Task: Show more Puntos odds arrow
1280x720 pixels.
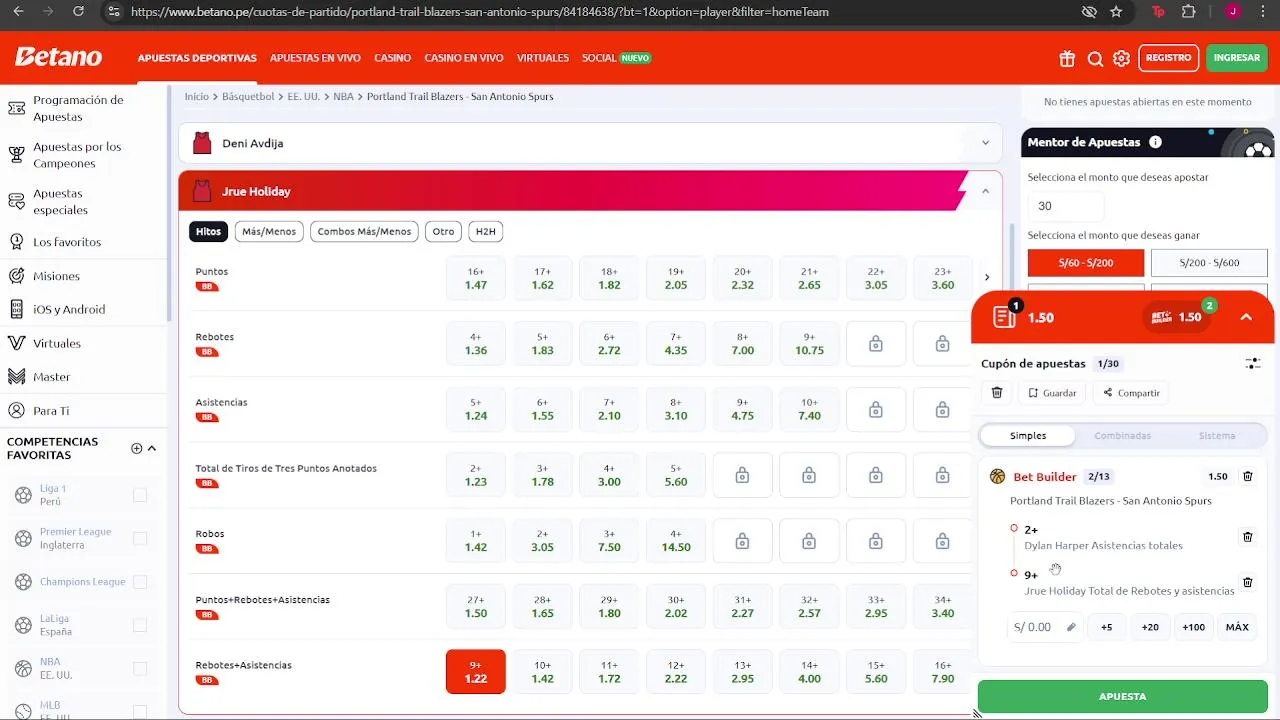Action: 987,278
